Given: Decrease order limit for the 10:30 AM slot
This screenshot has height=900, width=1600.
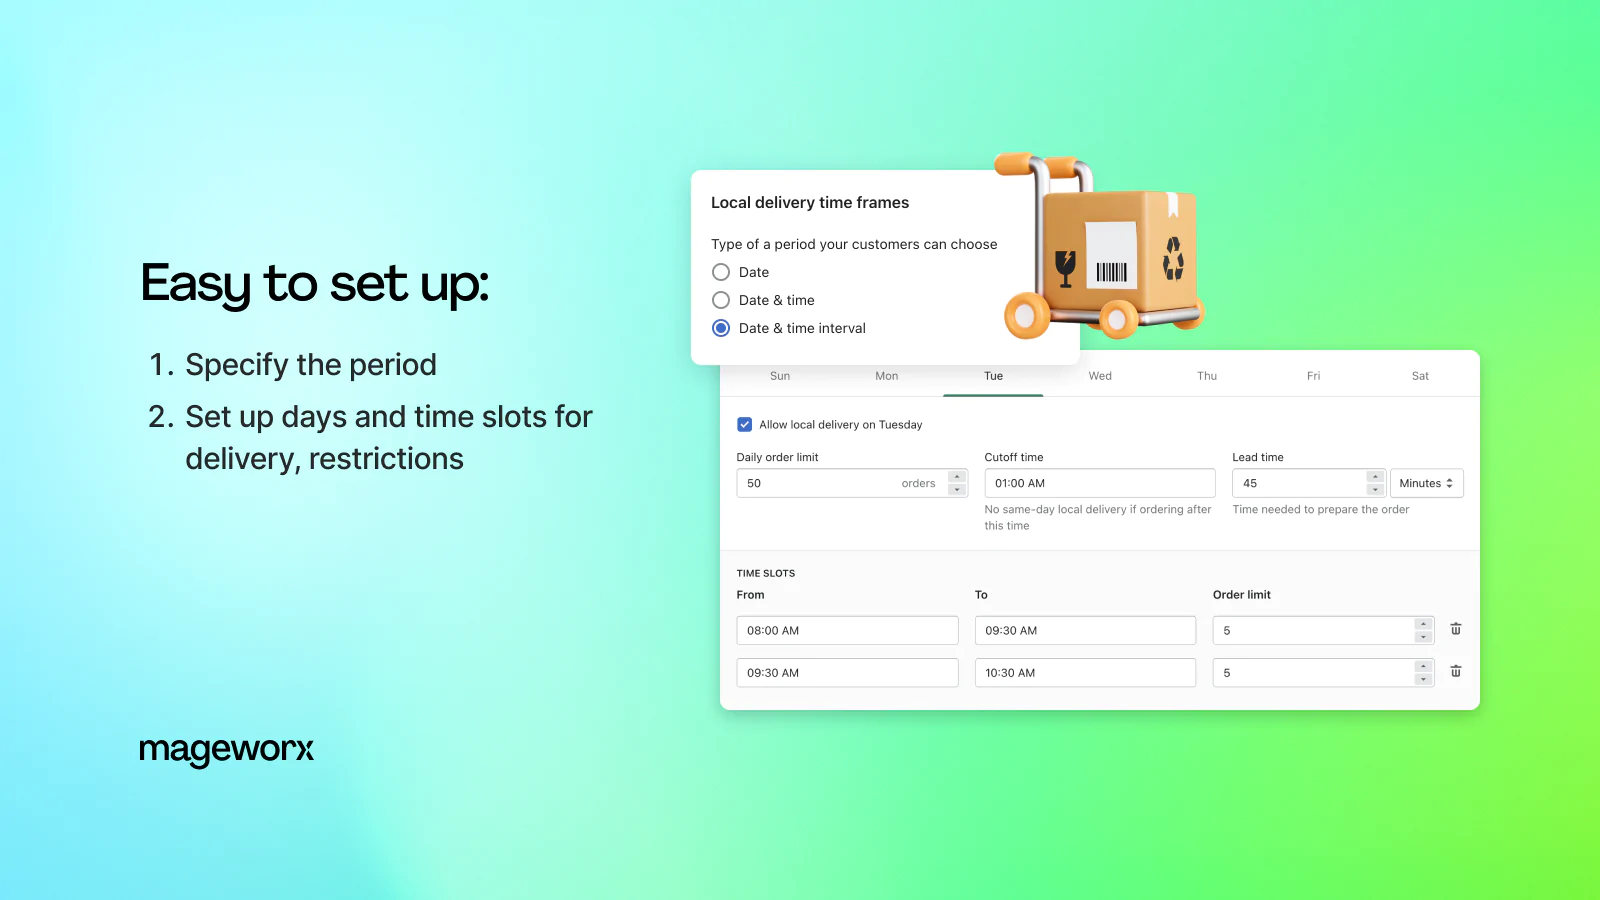Looking at the screenshot, I should coord(1424,679).
